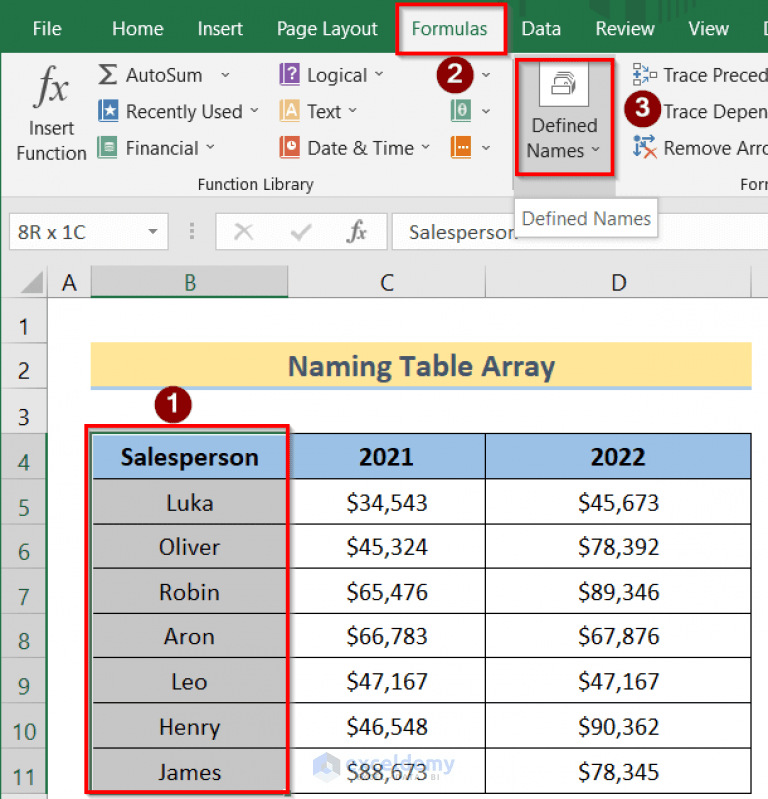Click the Naming Table Array title cell
This screenshot has height=799, width=768.
pos(421,366)
